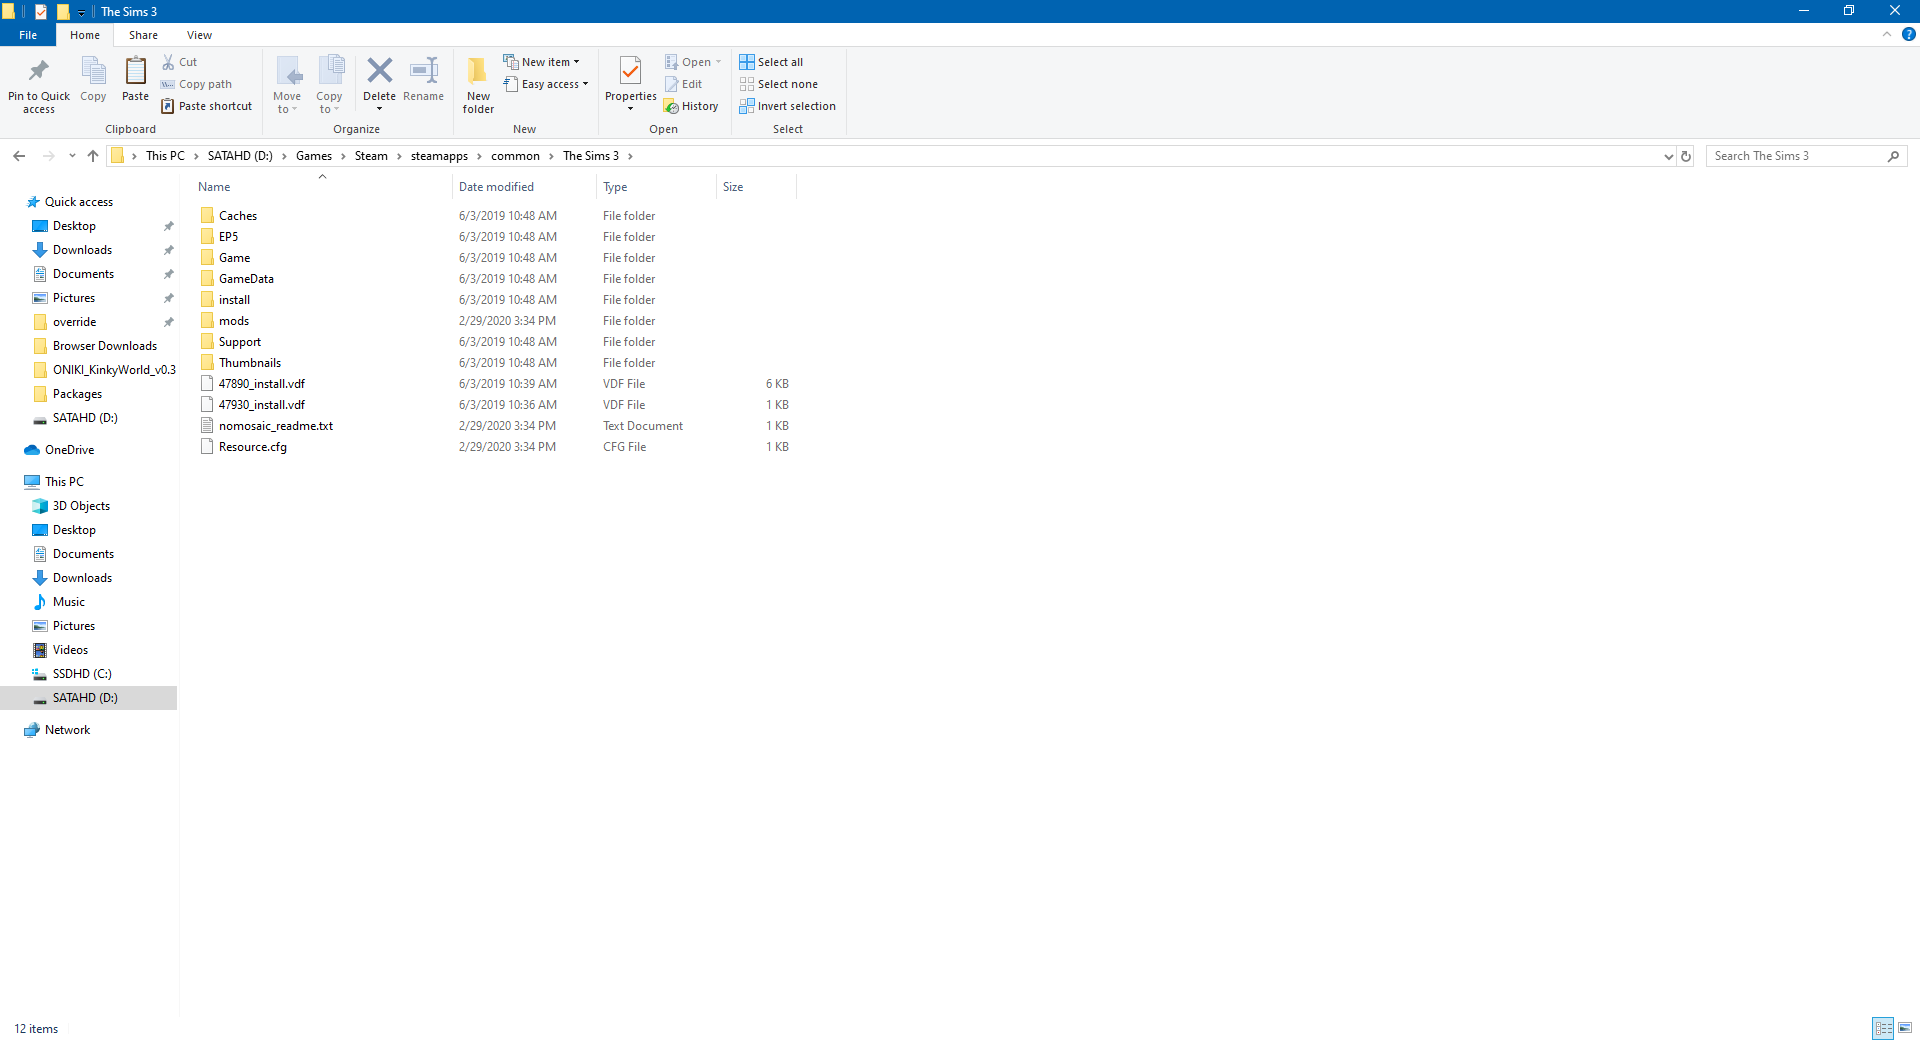Switch to Large icons view layout
1920x1040 pixels.
point(1905,1028)
